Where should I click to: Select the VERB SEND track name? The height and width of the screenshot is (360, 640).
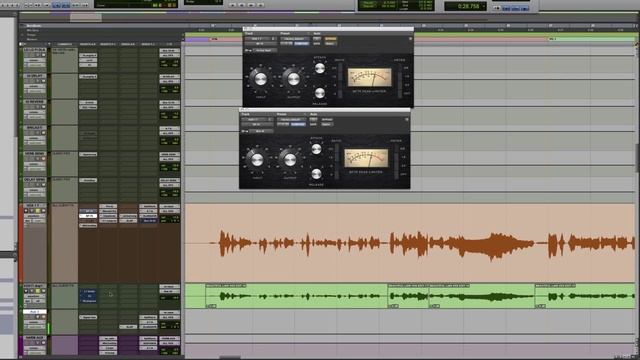35,153
